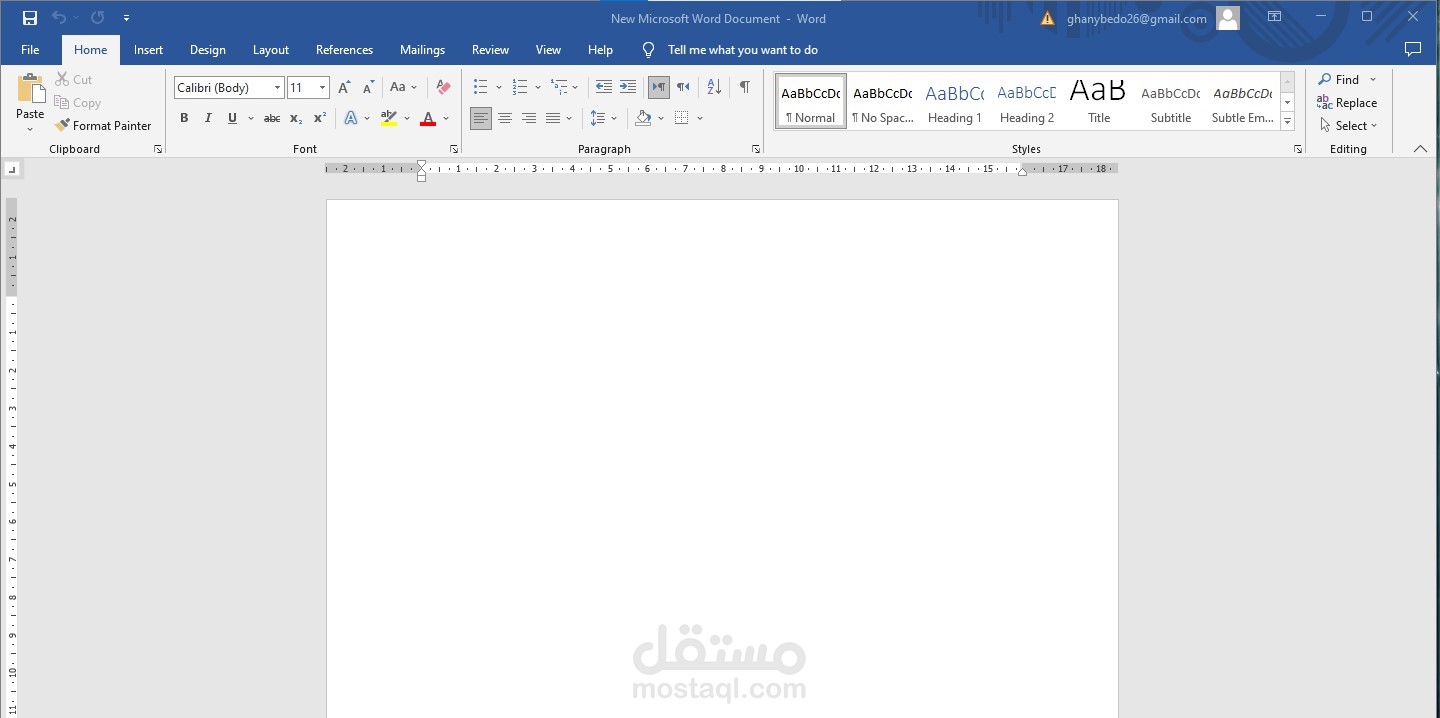Set left-to-right text direction
This screenshot has height=718, width=1440.
pos(658,87)
